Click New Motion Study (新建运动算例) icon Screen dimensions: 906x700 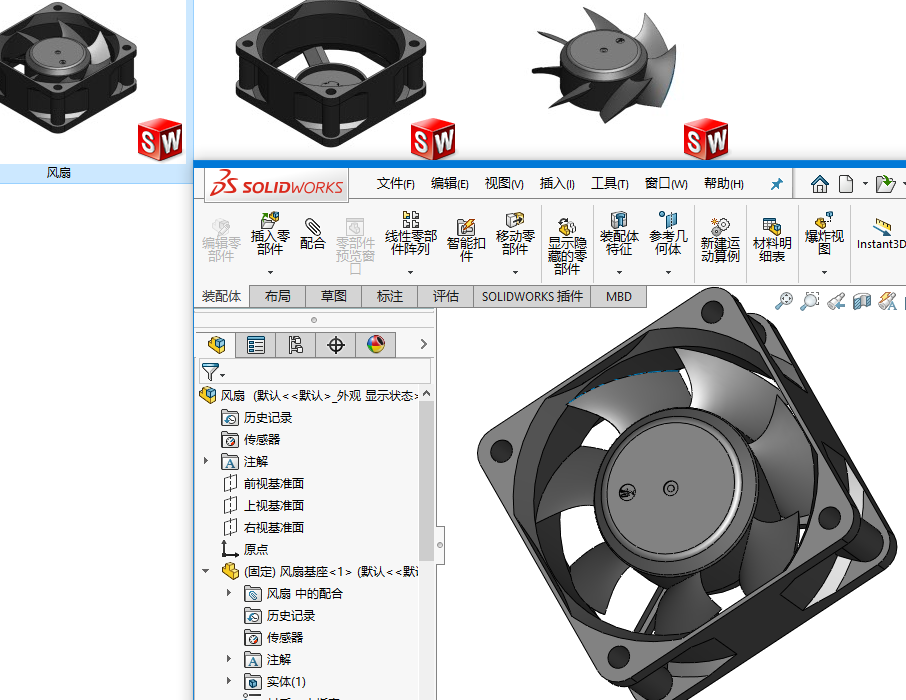coord(720,227)
